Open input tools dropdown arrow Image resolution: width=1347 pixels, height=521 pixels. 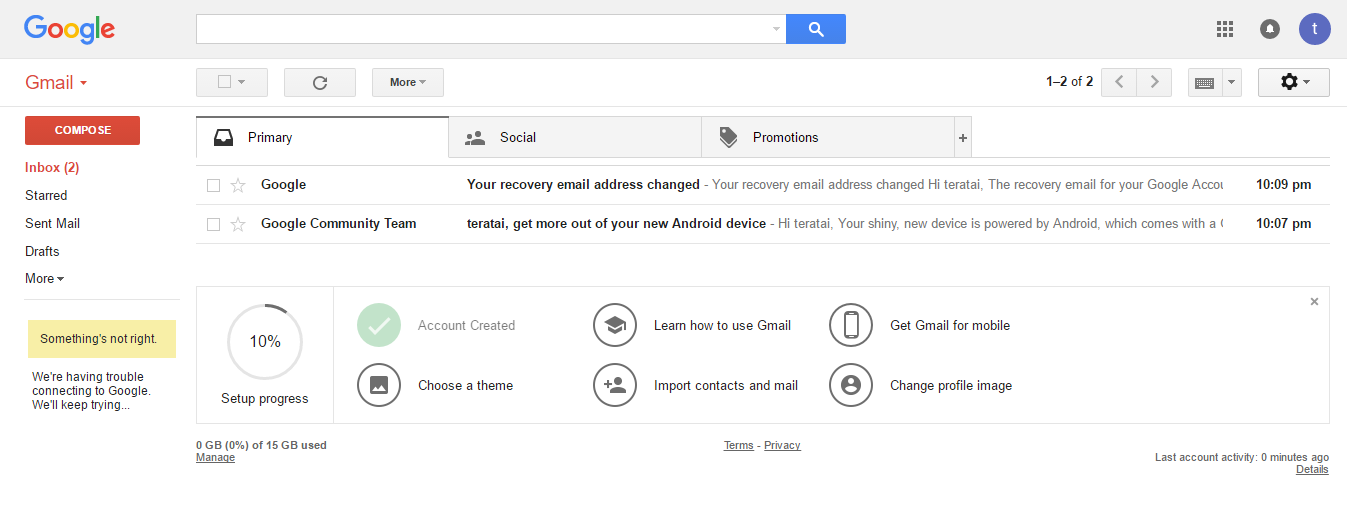[1232, 83]
